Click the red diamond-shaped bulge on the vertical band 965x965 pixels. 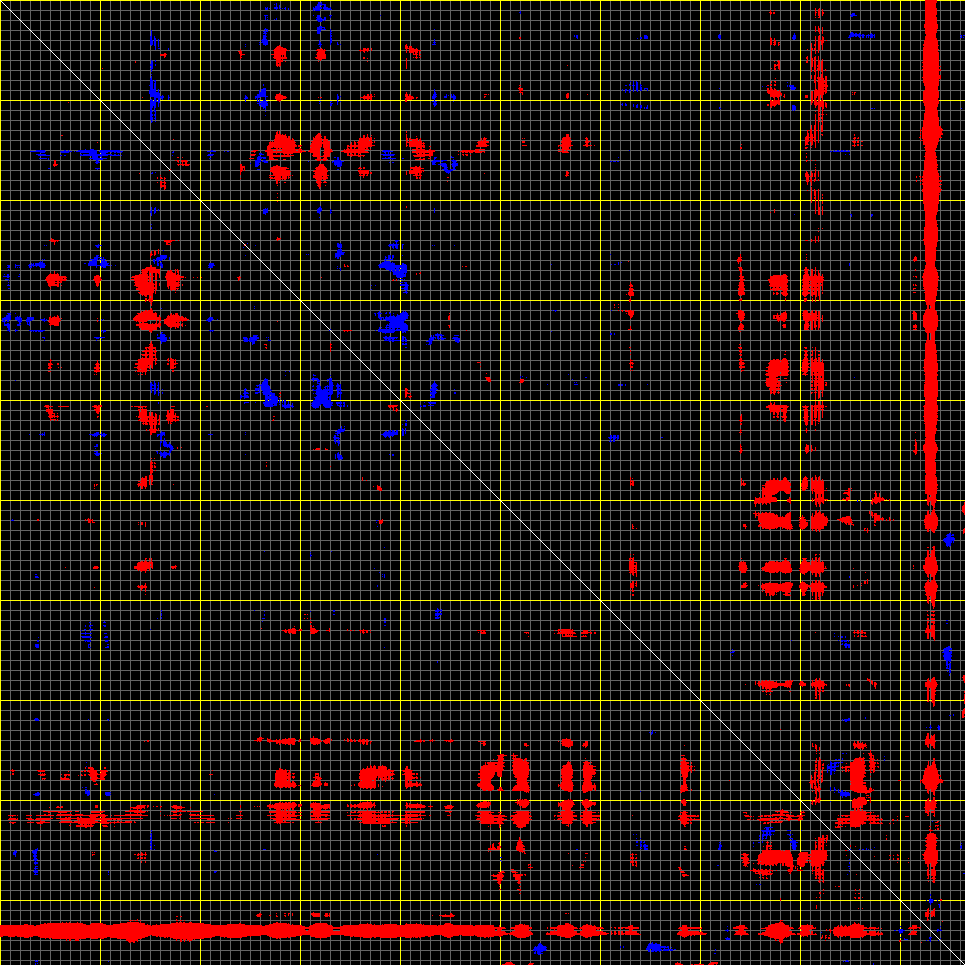931,778
